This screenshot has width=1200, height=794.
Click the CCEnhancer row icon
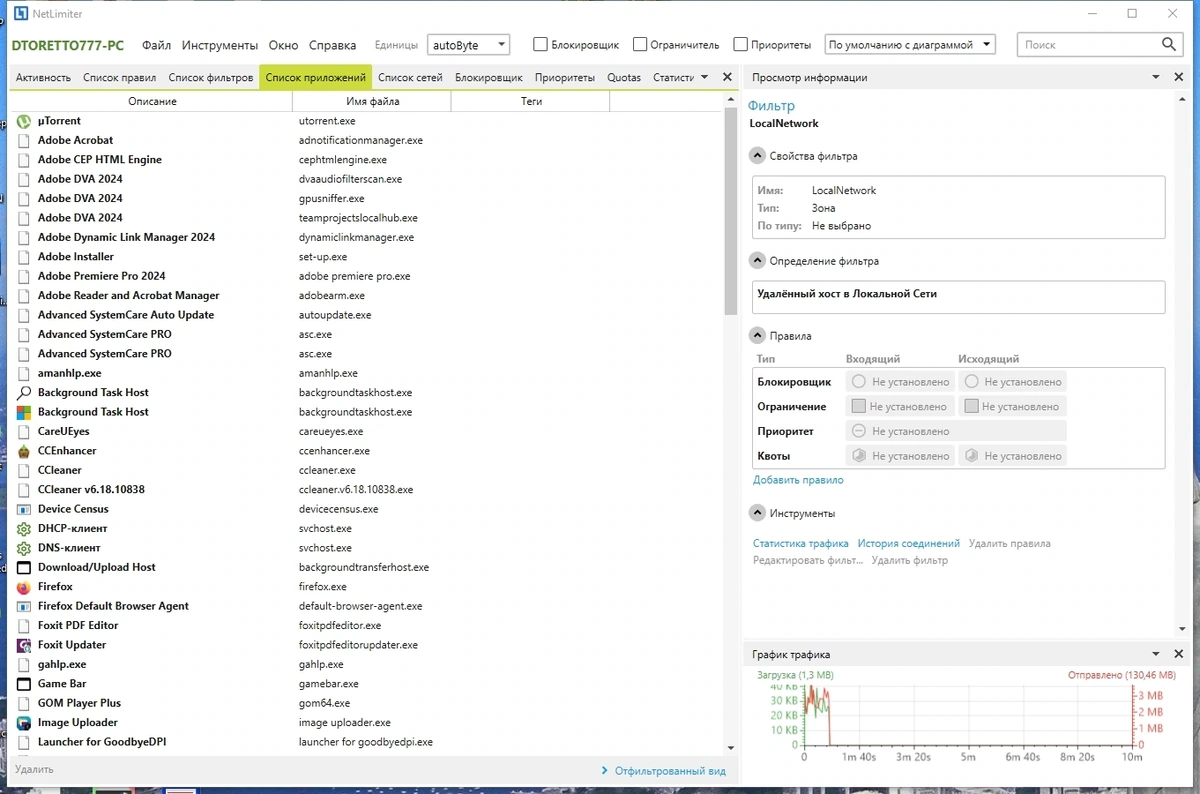[x=24, y=451]
